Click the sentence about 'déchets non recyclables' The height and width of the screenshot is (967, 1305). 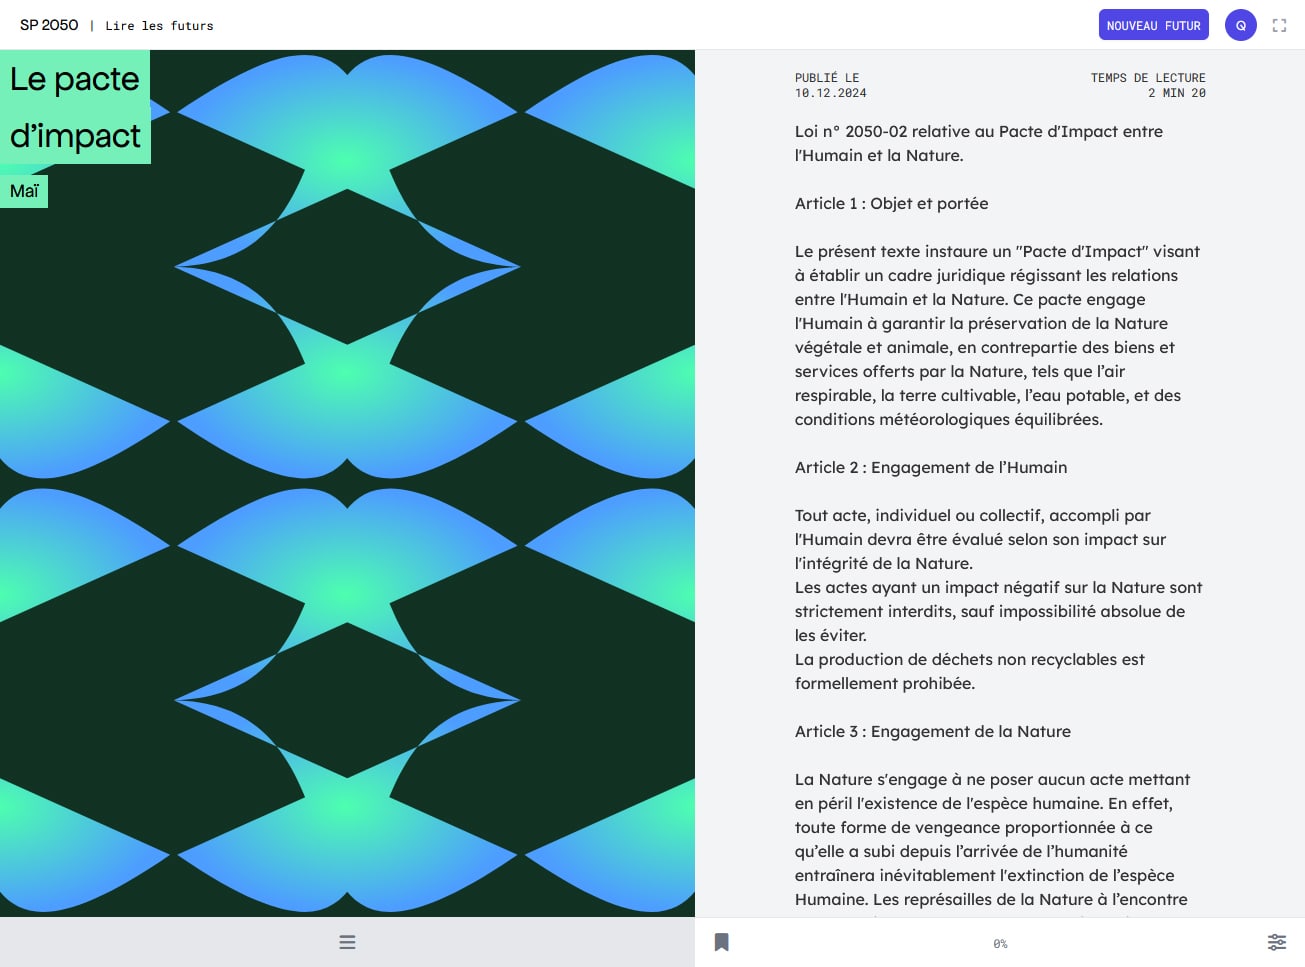click(970, 671)
